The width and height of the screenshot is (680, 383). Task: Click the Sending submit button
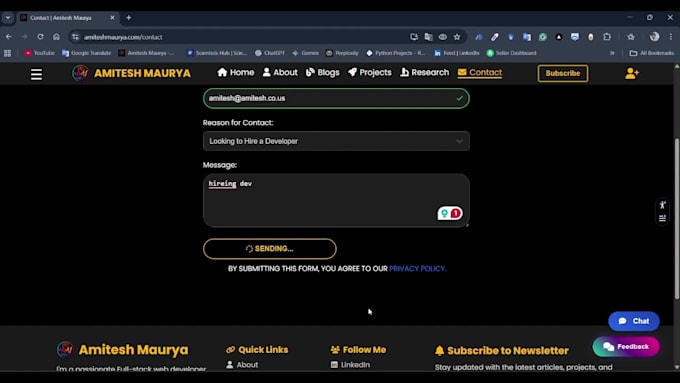(x=270, y=249)
